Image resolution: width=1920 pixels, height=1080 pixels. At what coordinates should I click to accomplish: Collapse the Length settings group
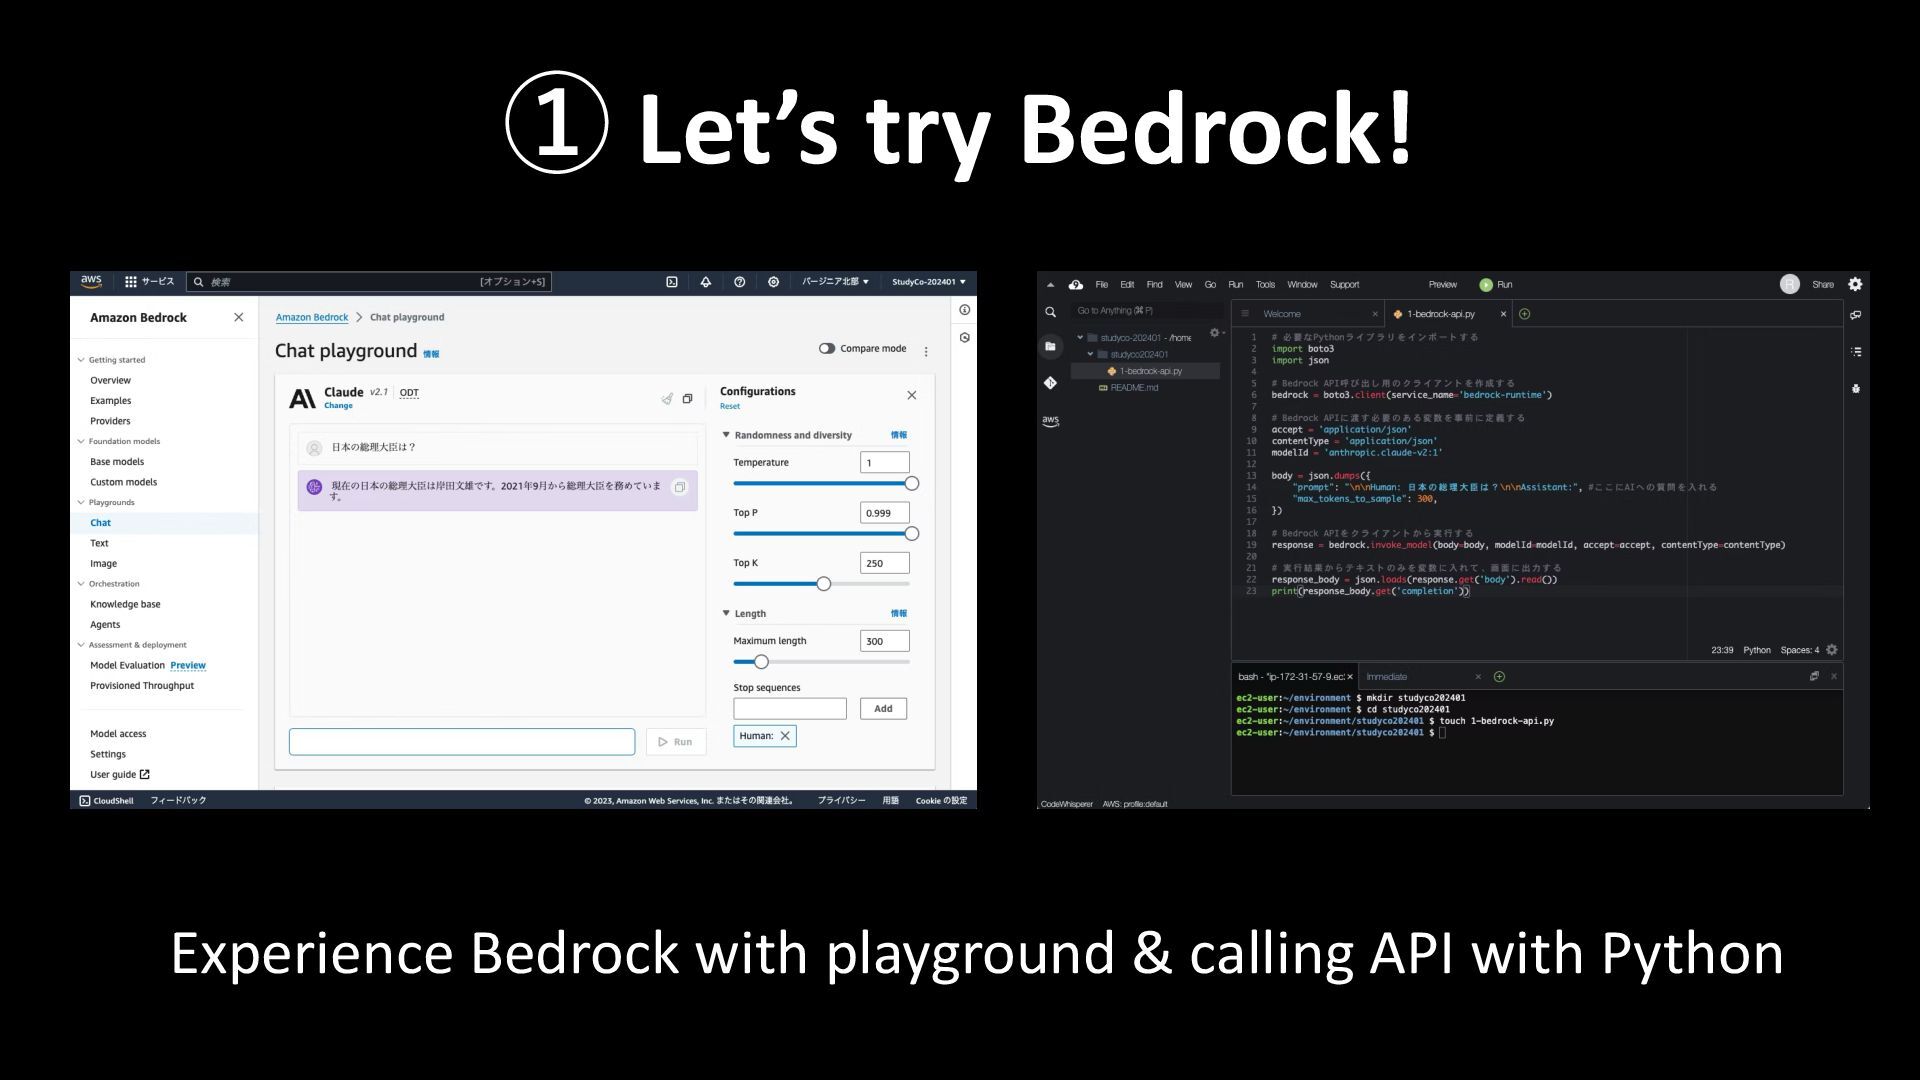[x=726, y=613]
